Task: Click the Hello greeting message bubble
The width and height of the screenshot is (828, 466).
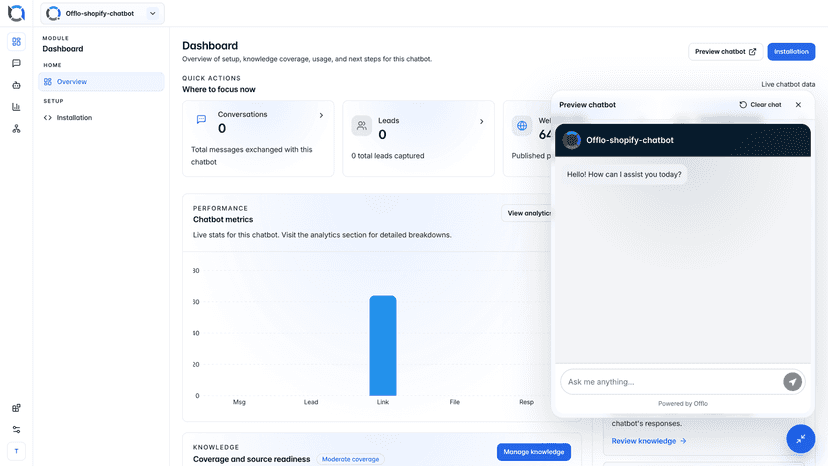Action: click(x=624, y=174)
